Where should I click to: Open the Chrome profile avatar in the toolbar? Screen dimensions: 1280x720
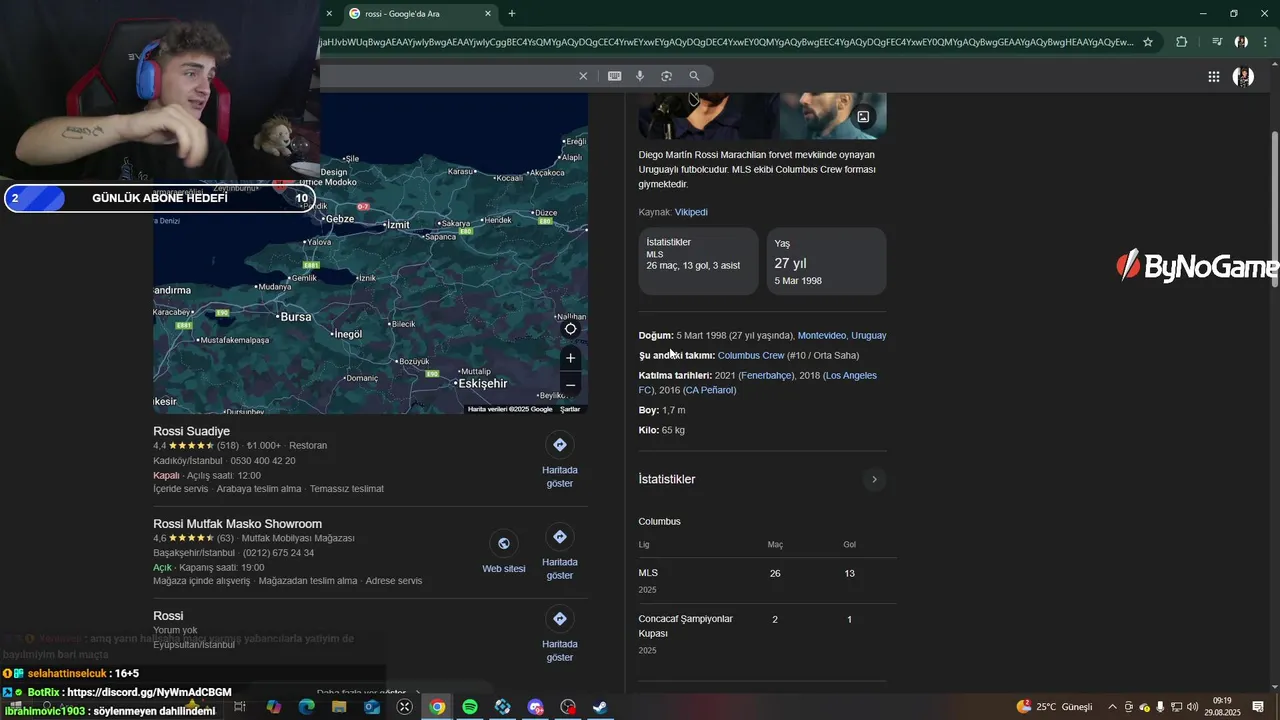point(1241,42)
